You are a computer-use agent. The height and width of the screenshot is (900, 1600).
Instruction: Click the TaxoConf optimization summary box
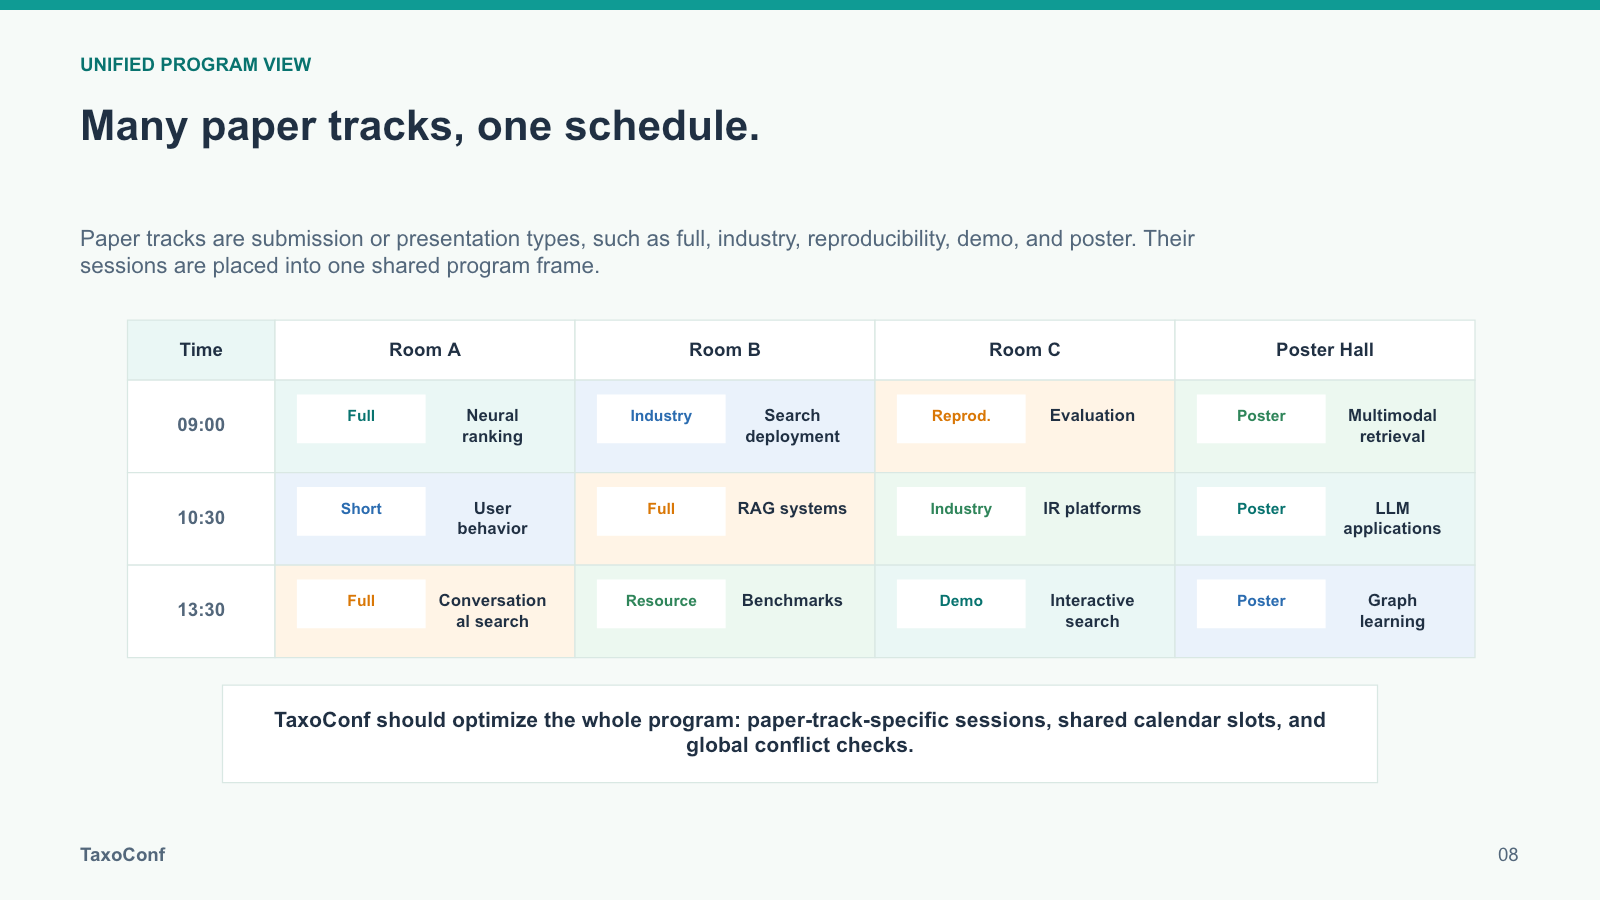click(x=800, y=734)
